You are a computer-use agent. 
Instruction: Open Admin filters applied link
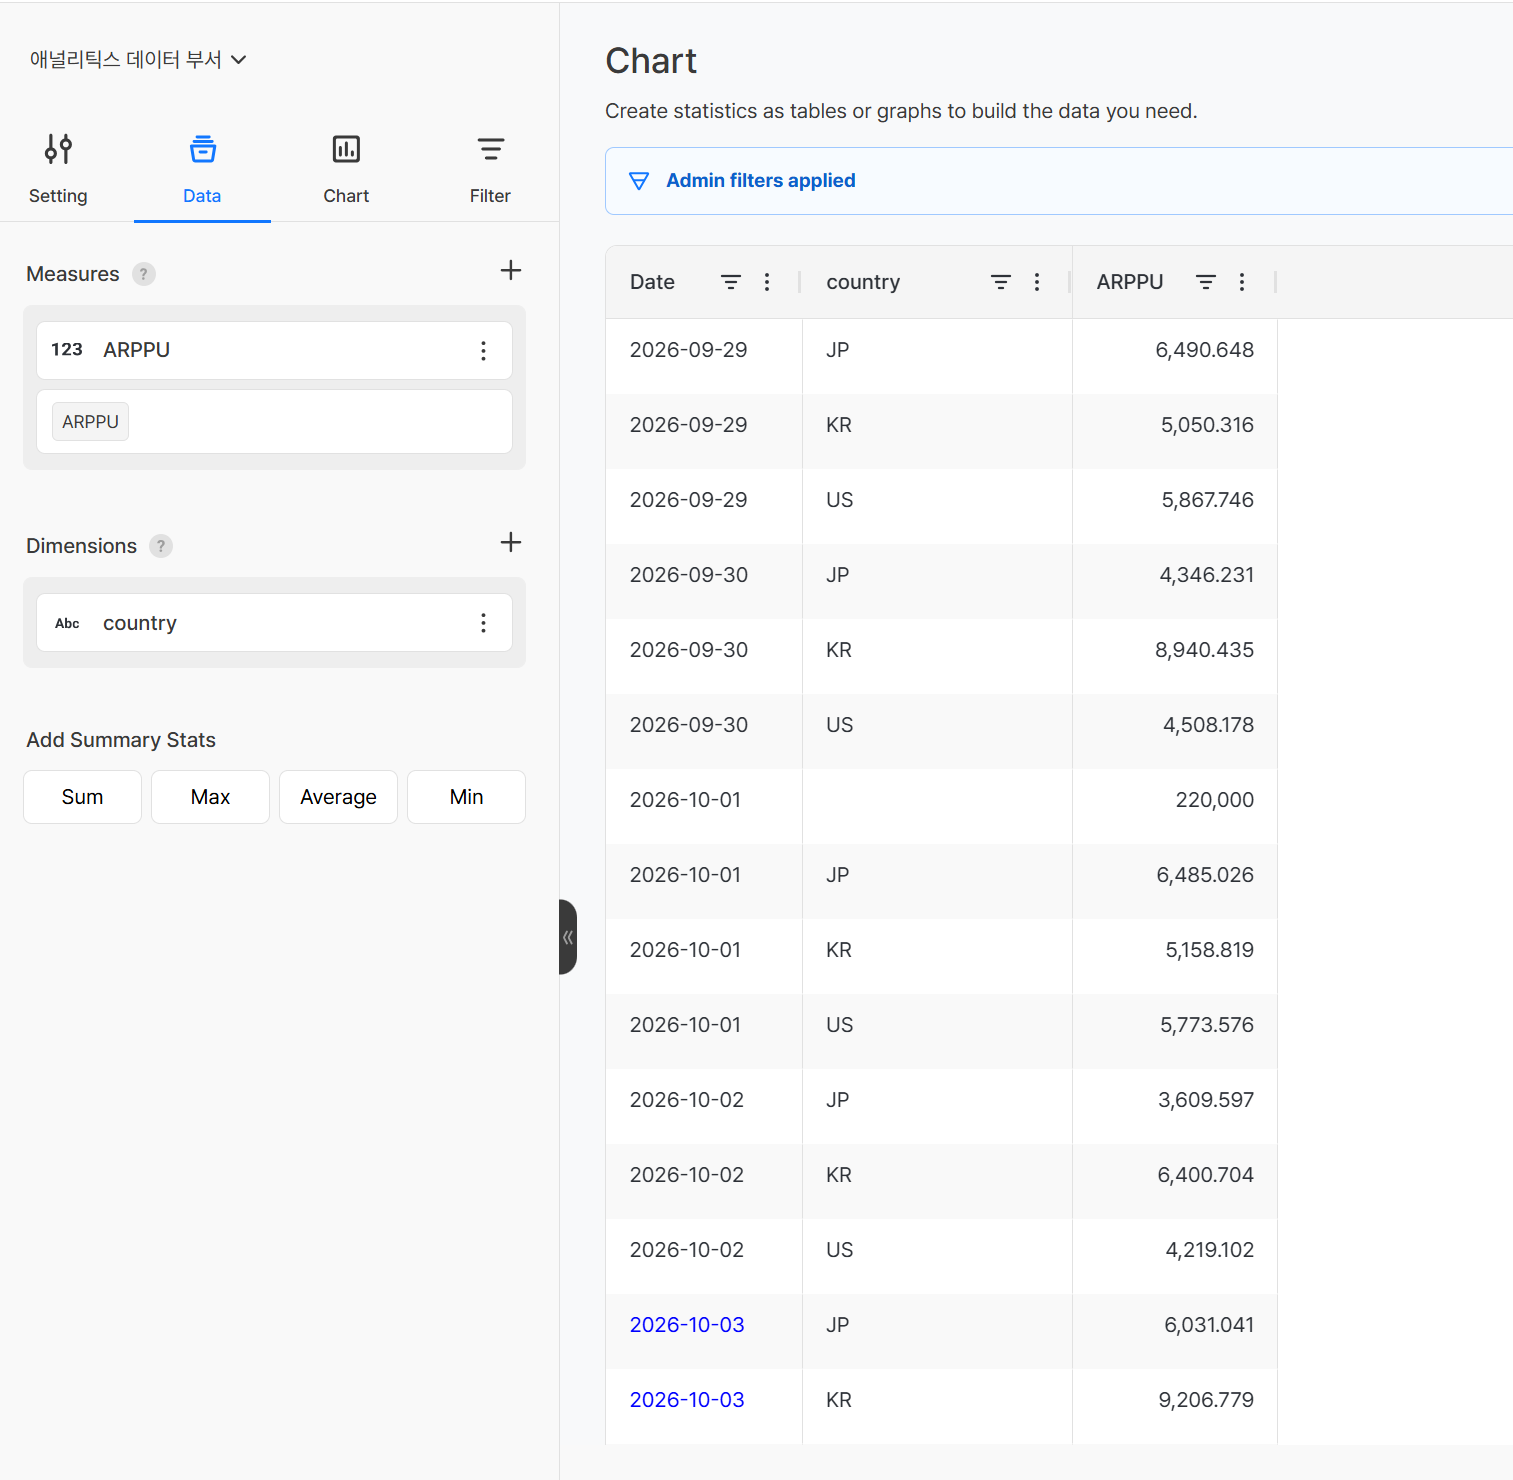pos(760,181)
